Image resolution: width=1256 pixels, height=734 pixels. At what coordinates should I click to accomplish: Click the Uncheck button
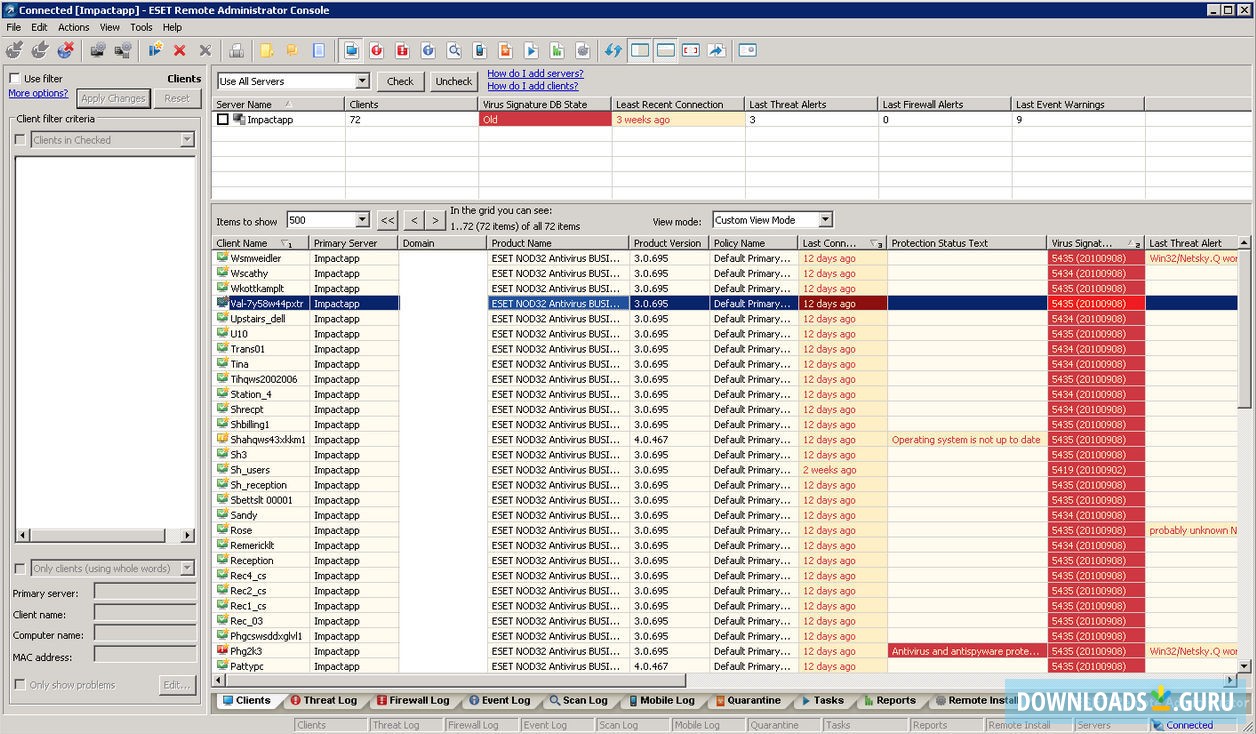(453, 81)
